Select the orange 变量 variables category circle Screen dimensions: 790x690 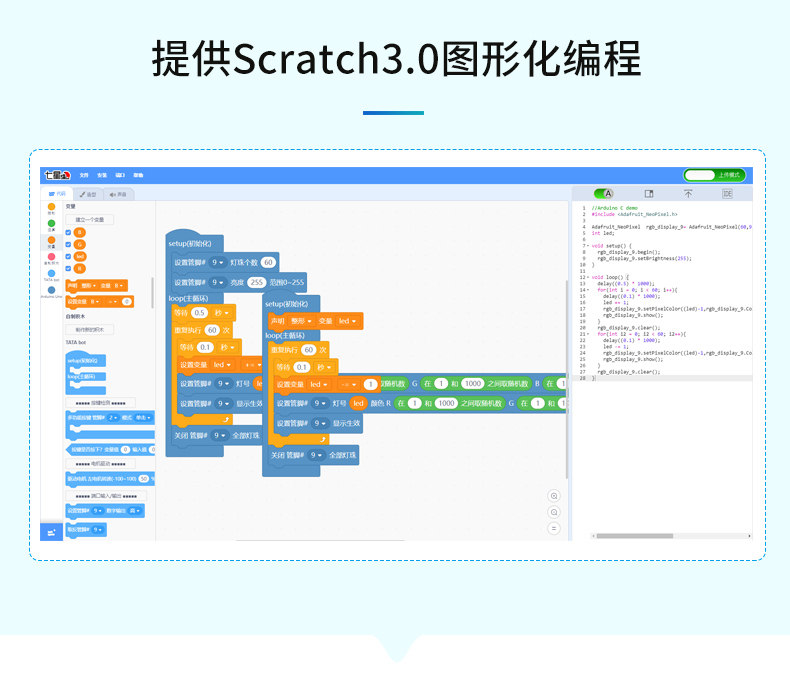tap(51, 240)
